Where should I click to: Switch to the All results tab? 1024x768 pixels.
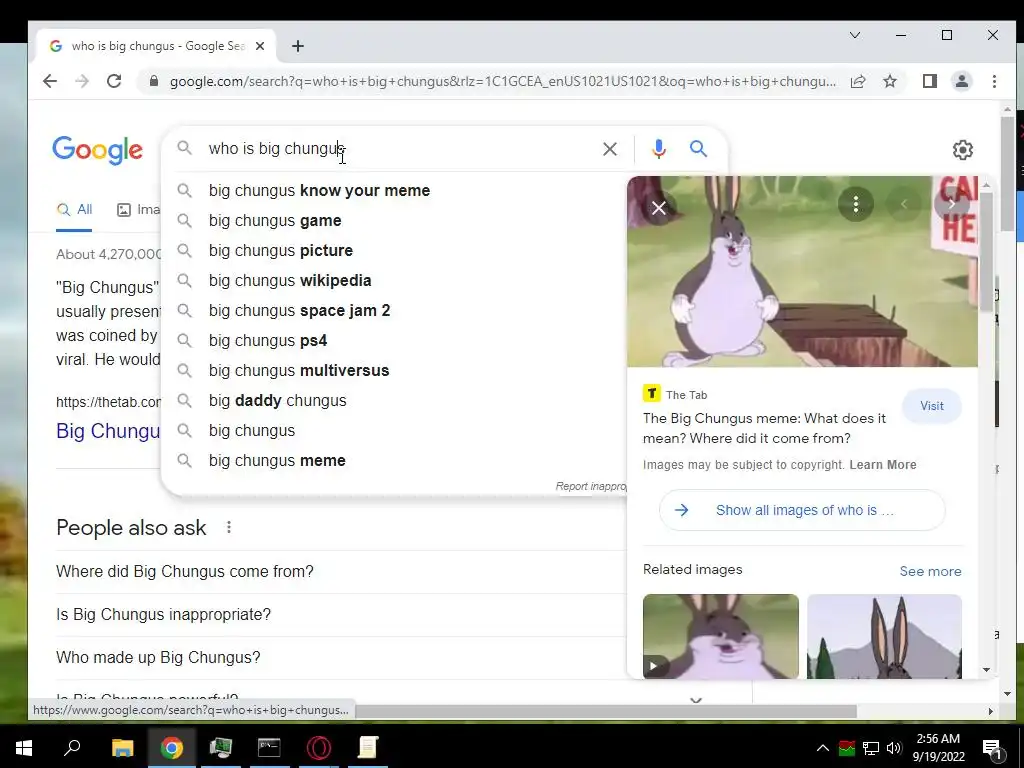pos(74,210)
